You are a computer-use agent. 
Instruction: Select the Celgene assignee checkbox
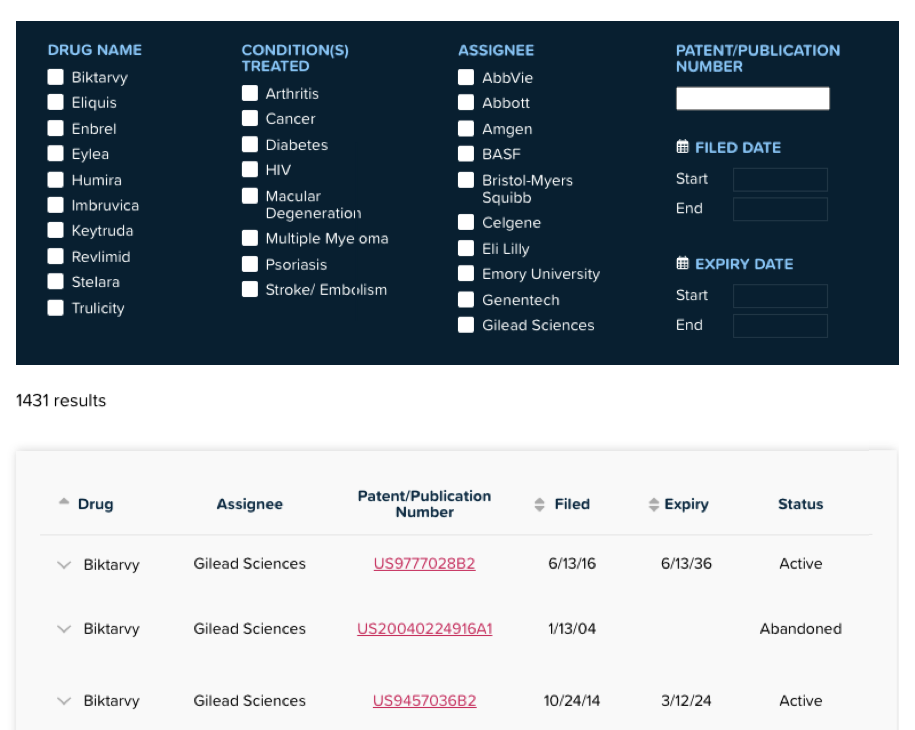point(466,222)
